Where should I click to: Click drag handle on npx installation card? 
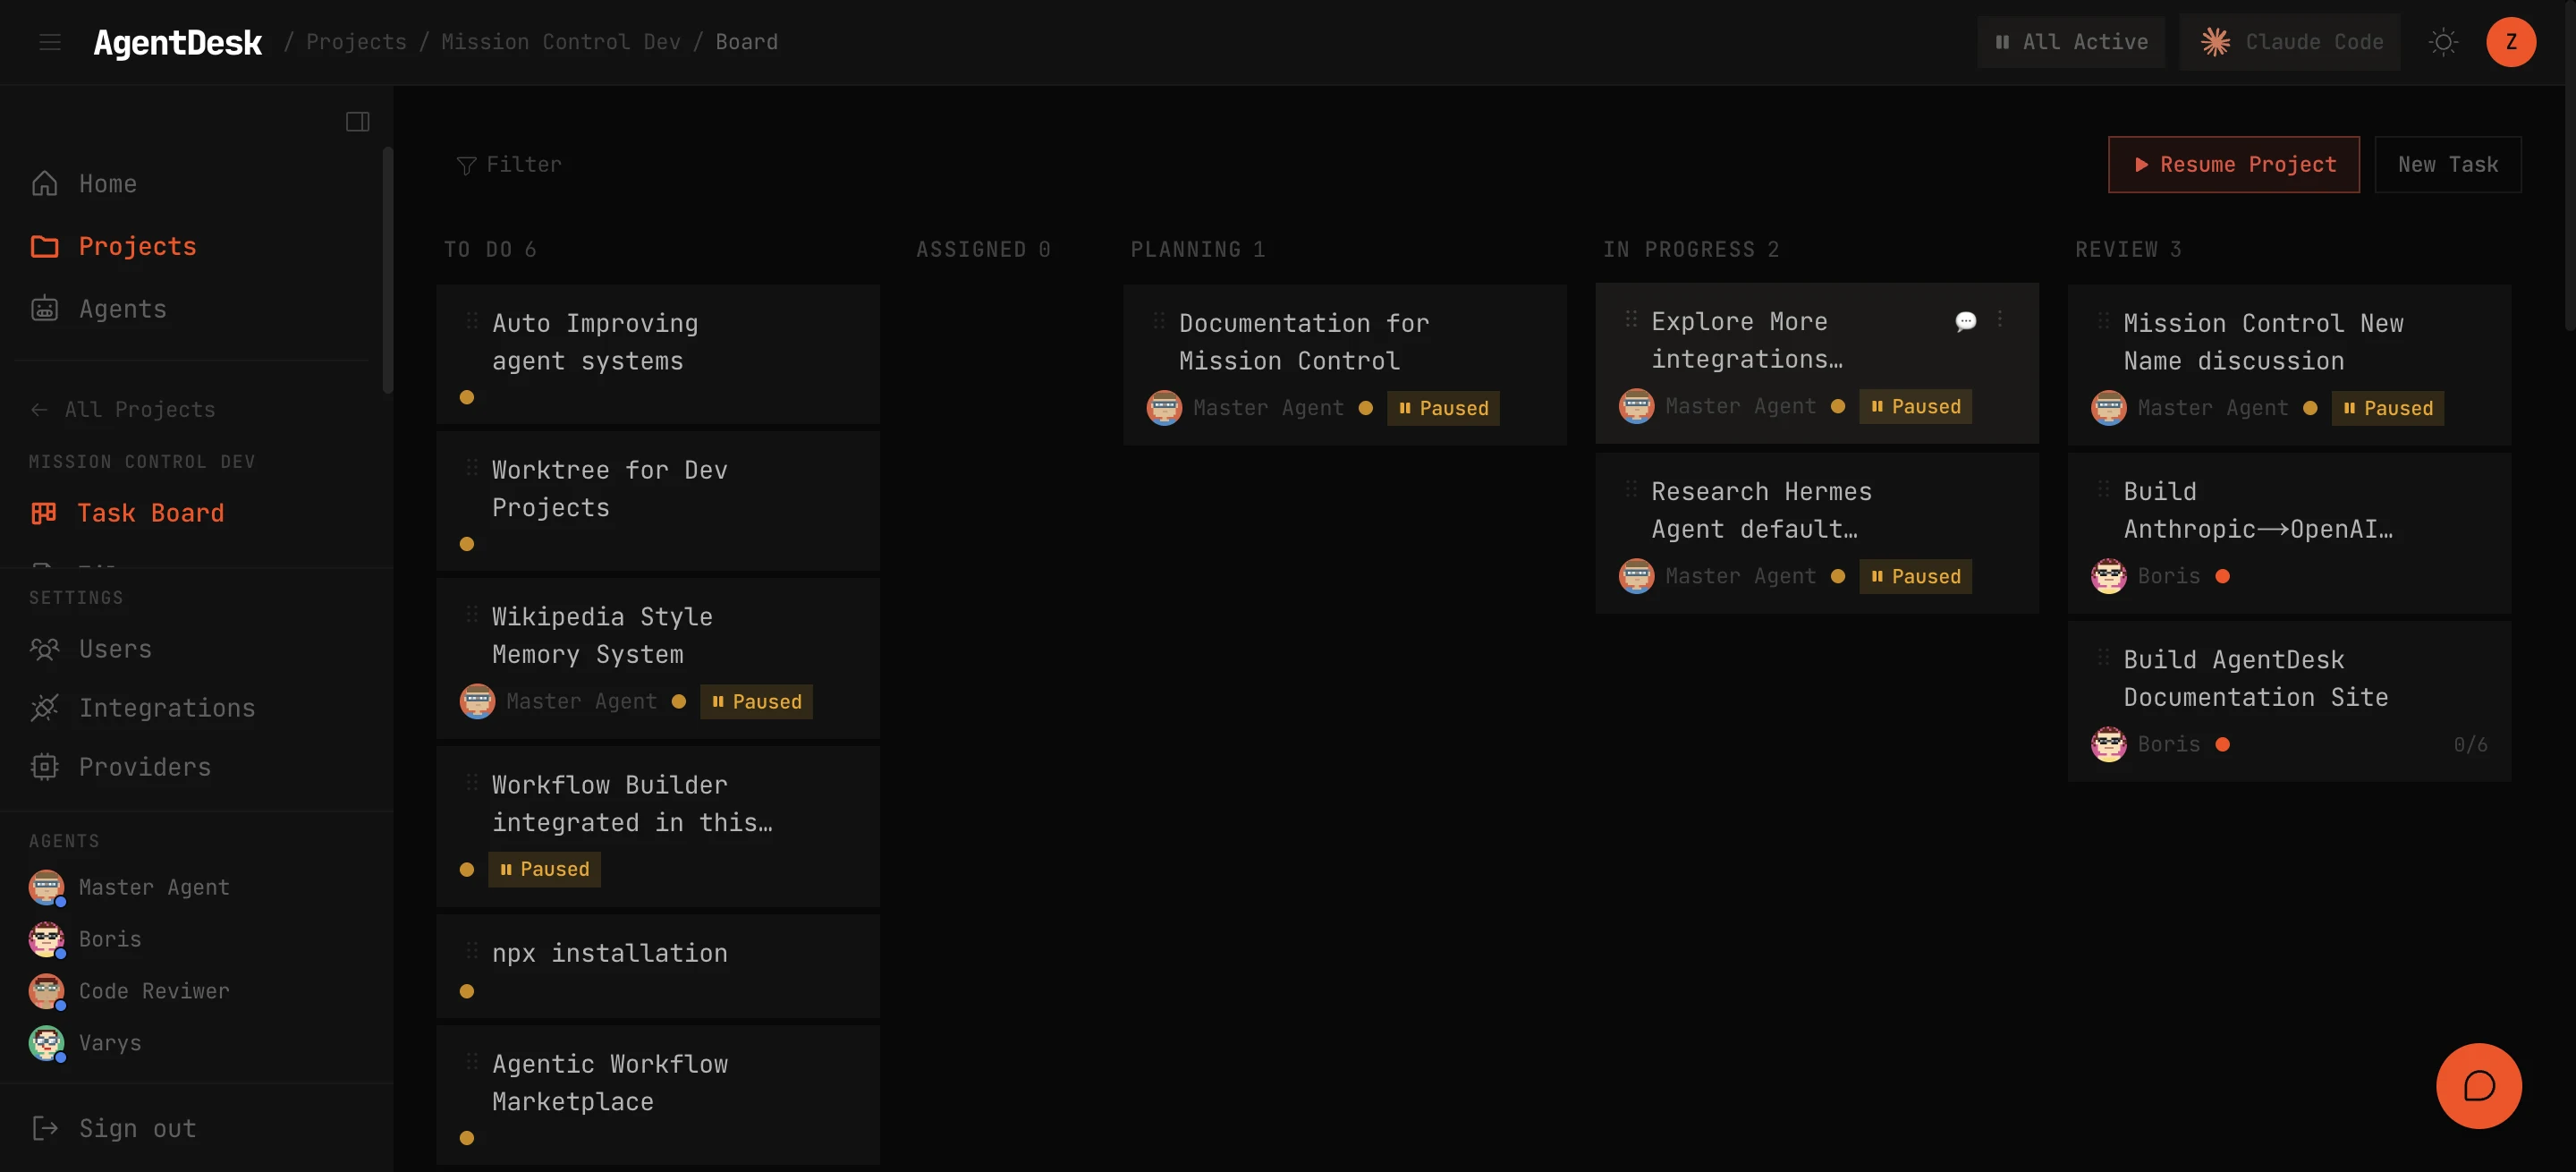pyautogui.click(x=471, y=951)
